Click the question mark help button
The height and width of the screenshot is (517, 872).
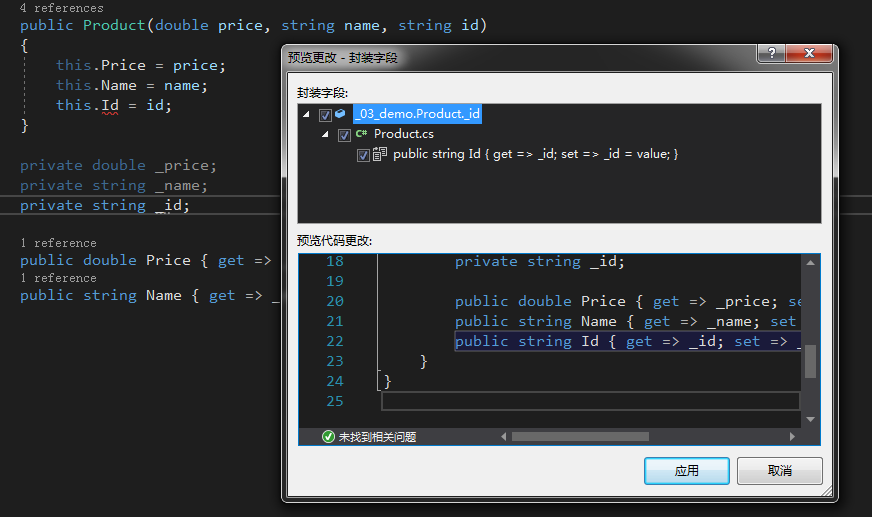point(771,53)
